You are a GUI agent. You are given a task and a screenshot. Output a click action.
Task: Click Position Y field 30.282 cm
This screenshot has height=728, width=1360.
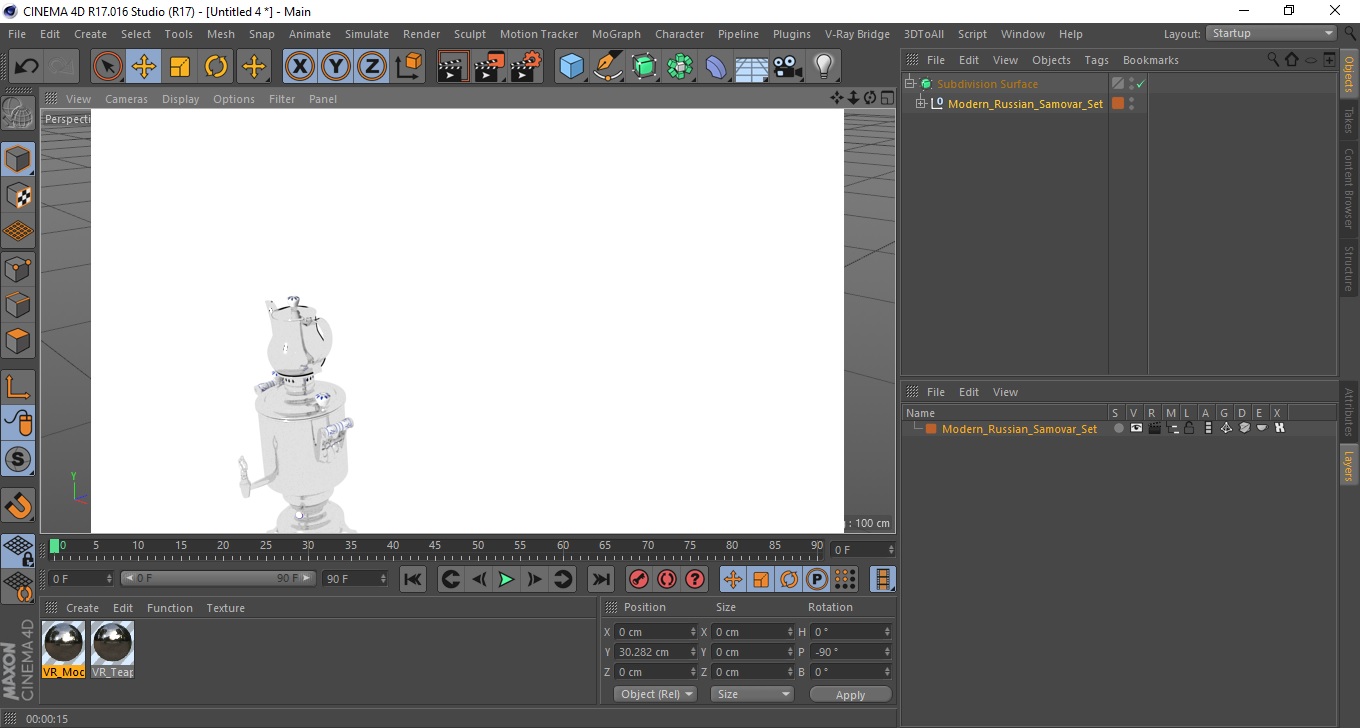tap(656, 652)
